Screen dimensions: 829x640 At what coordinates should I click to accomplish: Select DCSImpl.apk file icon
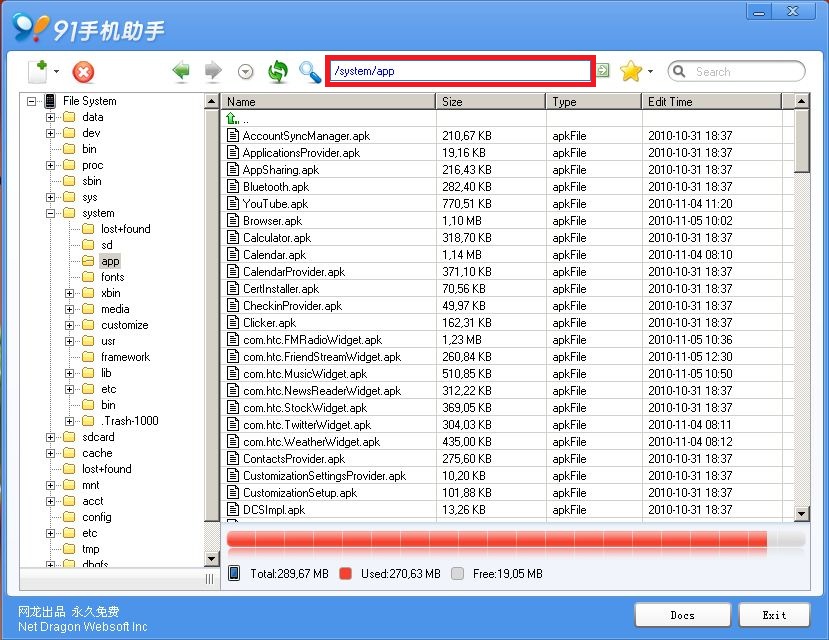pyautogui.click(x=233, y=509)
